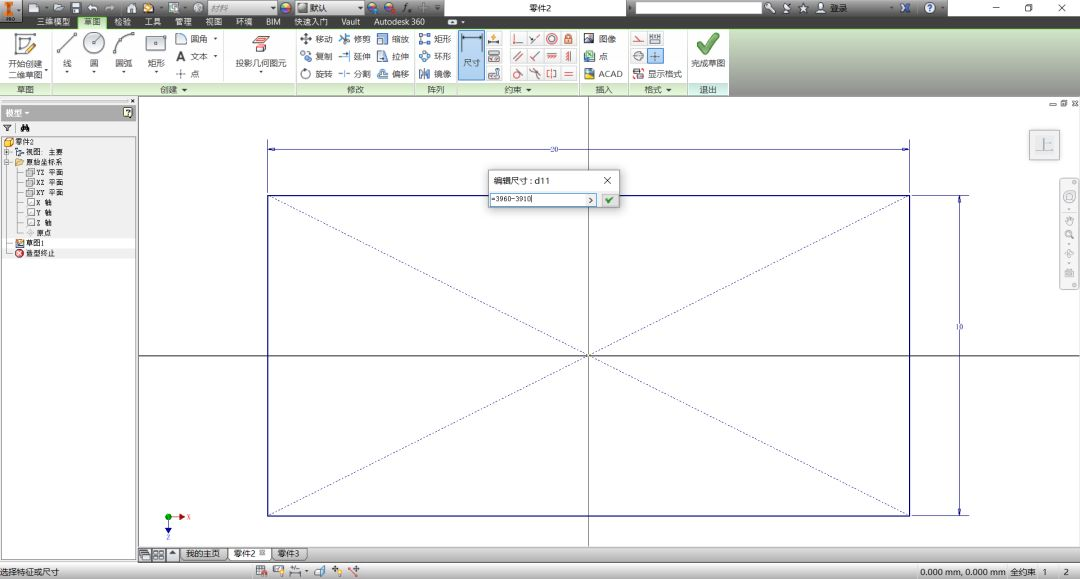The image size is (1080, 579).
Task: Open the arrow flyout in edit dimension dialog
Action: (x=590, y=200)
